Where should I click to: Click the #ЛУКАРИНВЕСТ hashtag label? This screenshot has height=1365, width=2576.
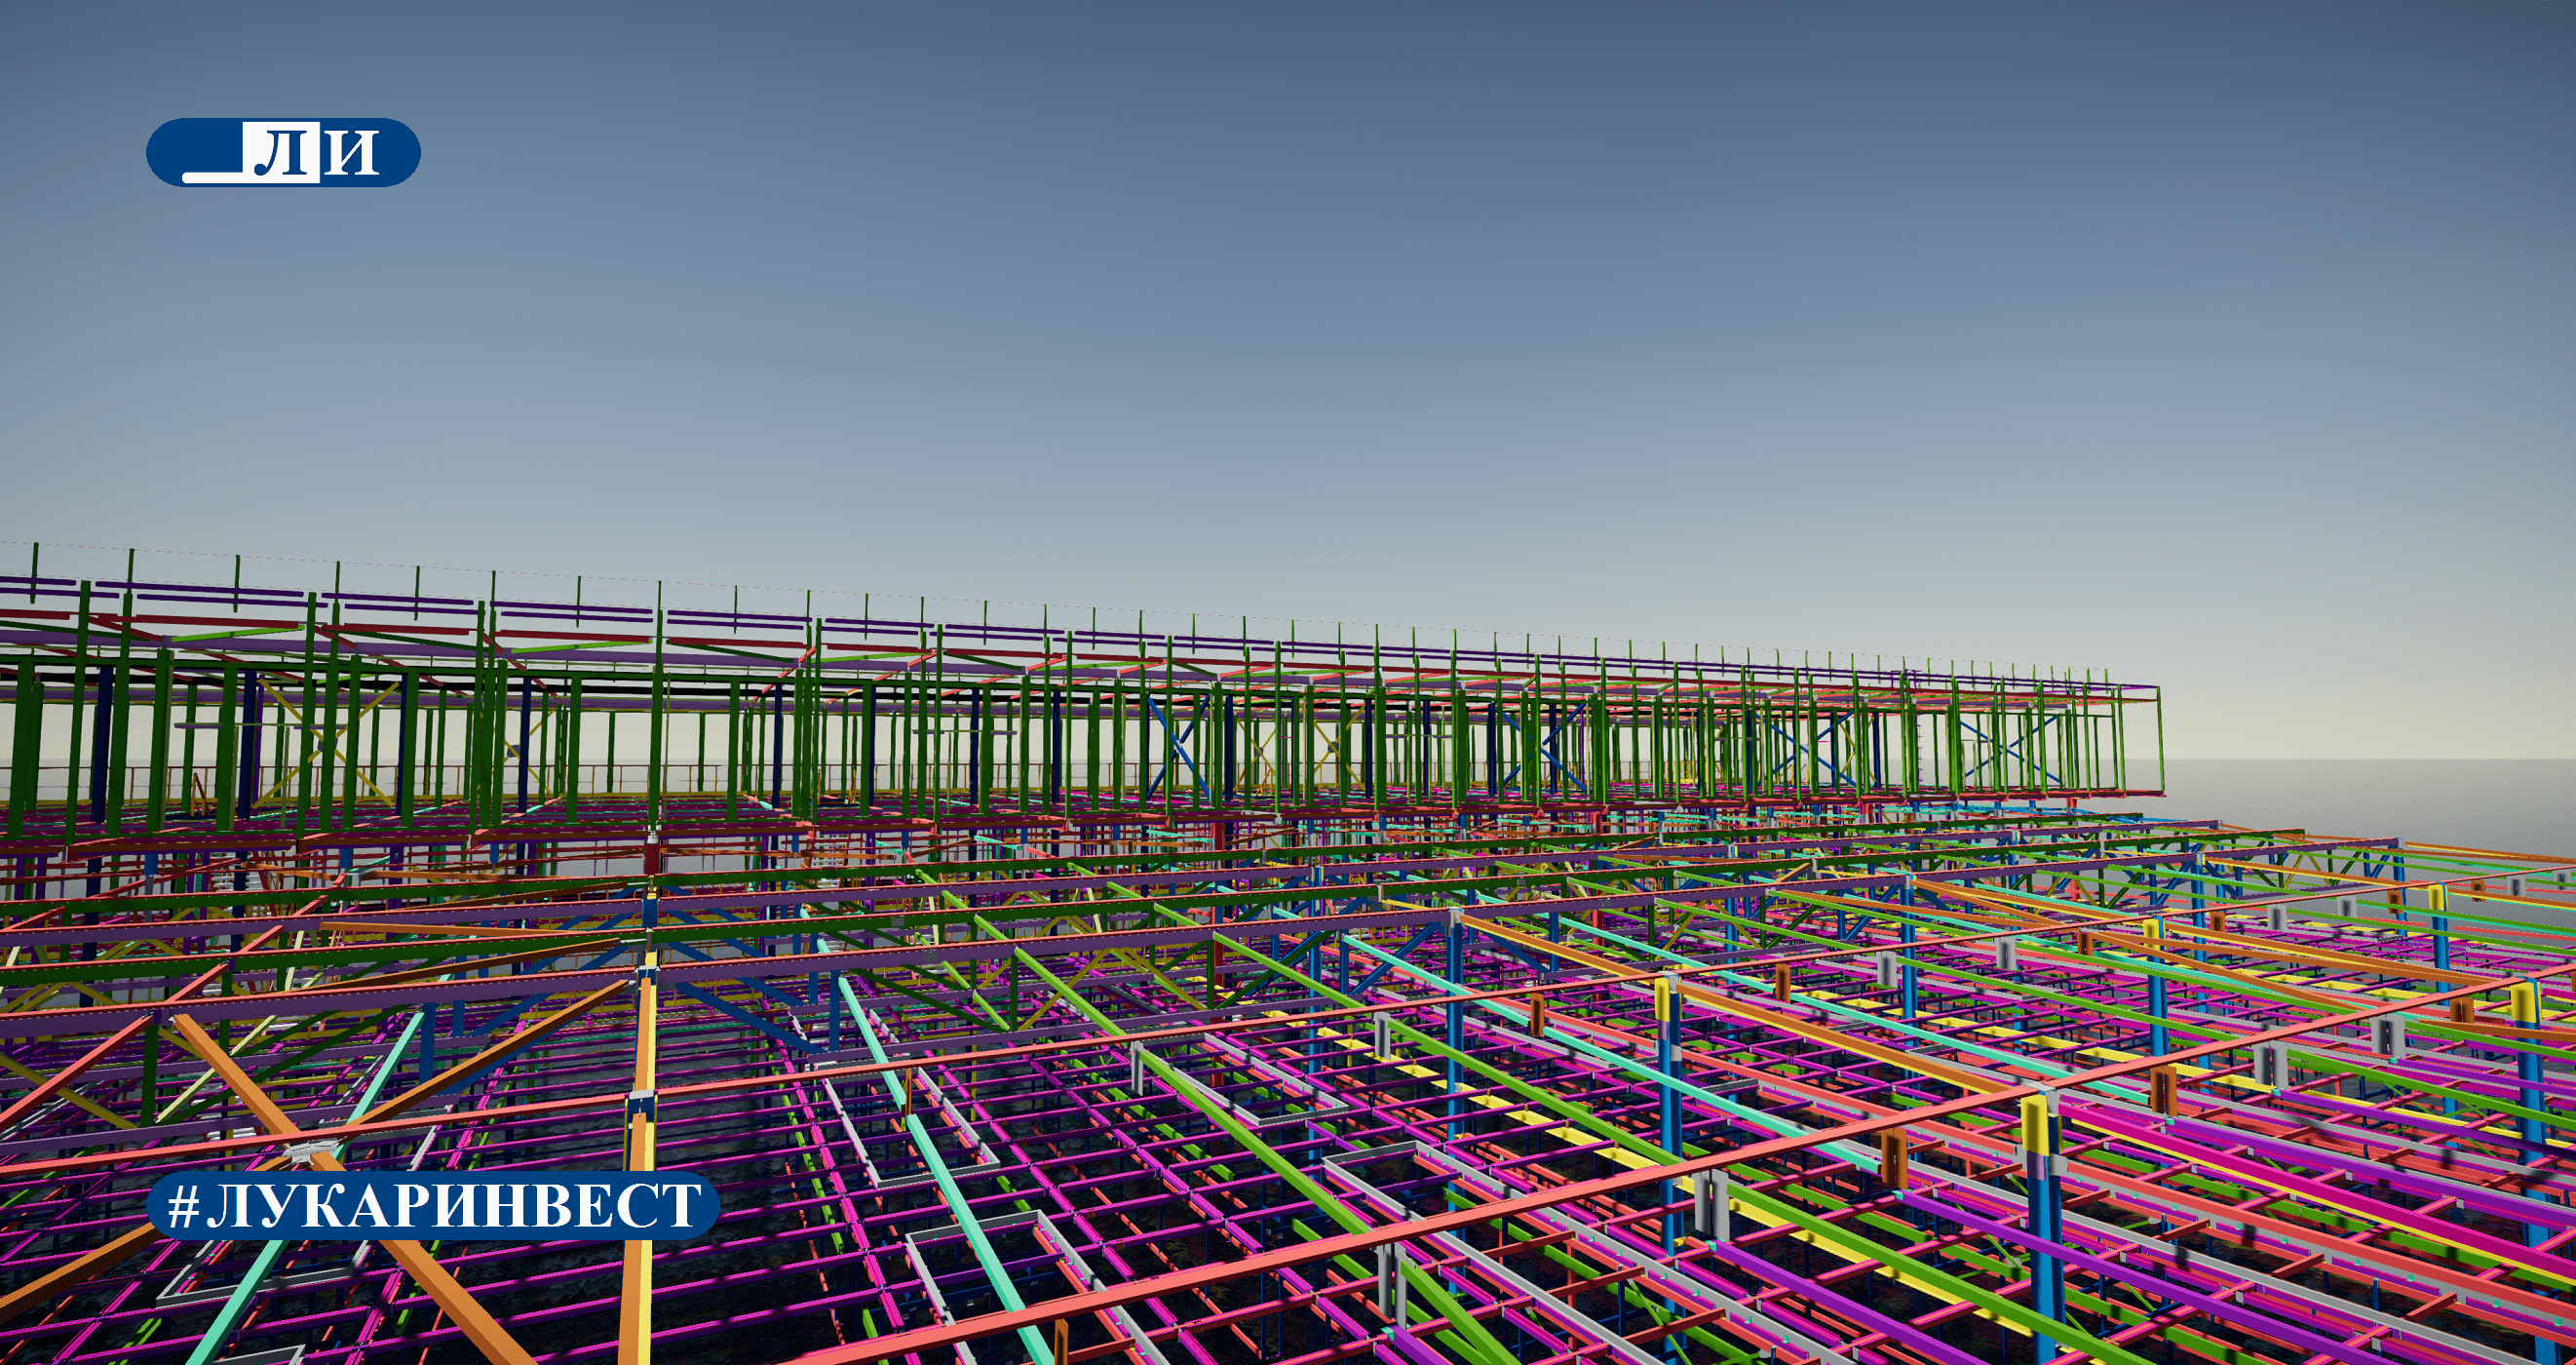tap(434, 1206)
